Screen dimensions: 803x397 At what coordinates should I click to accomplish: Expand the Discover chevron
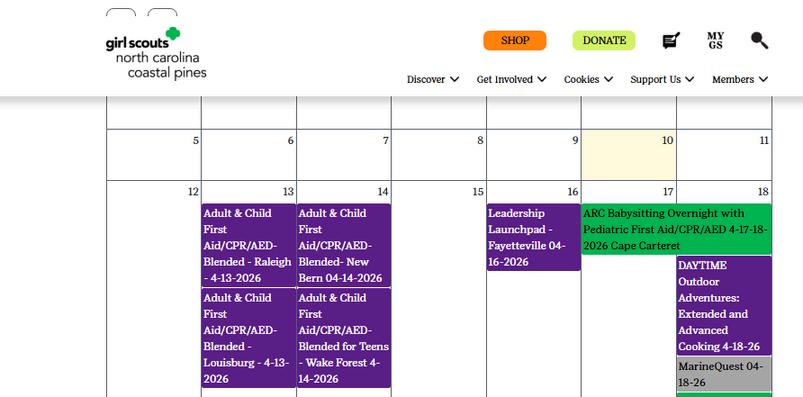point(454,79)
